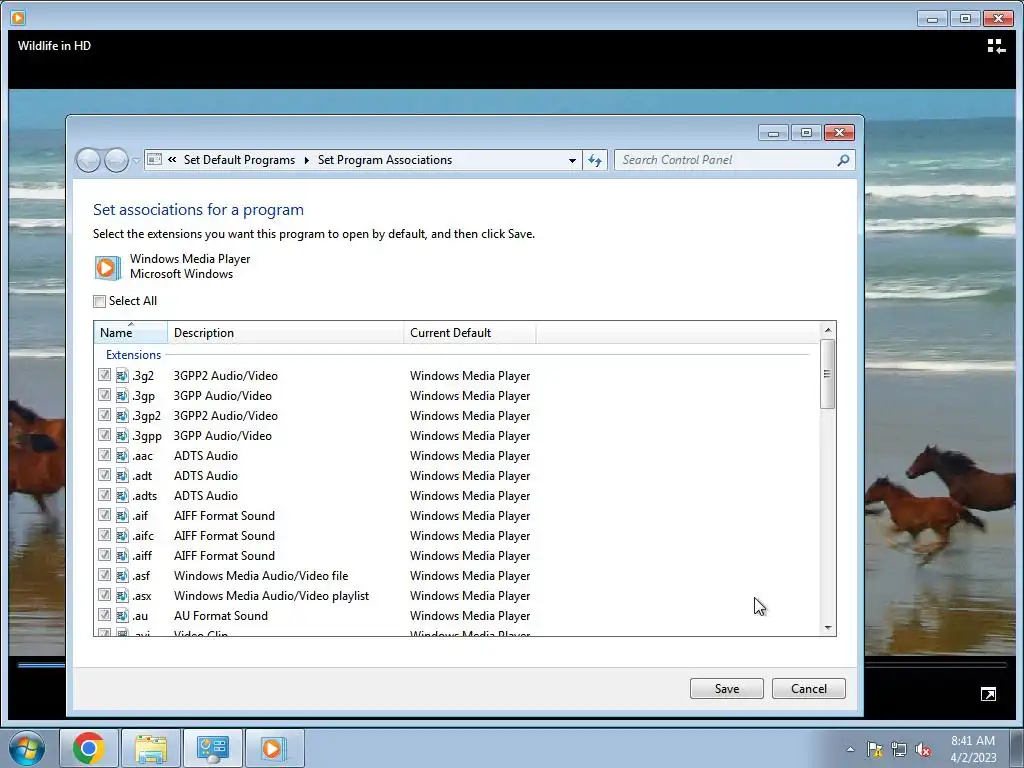Select Windows Media Audio/Video playlist text

271,596
